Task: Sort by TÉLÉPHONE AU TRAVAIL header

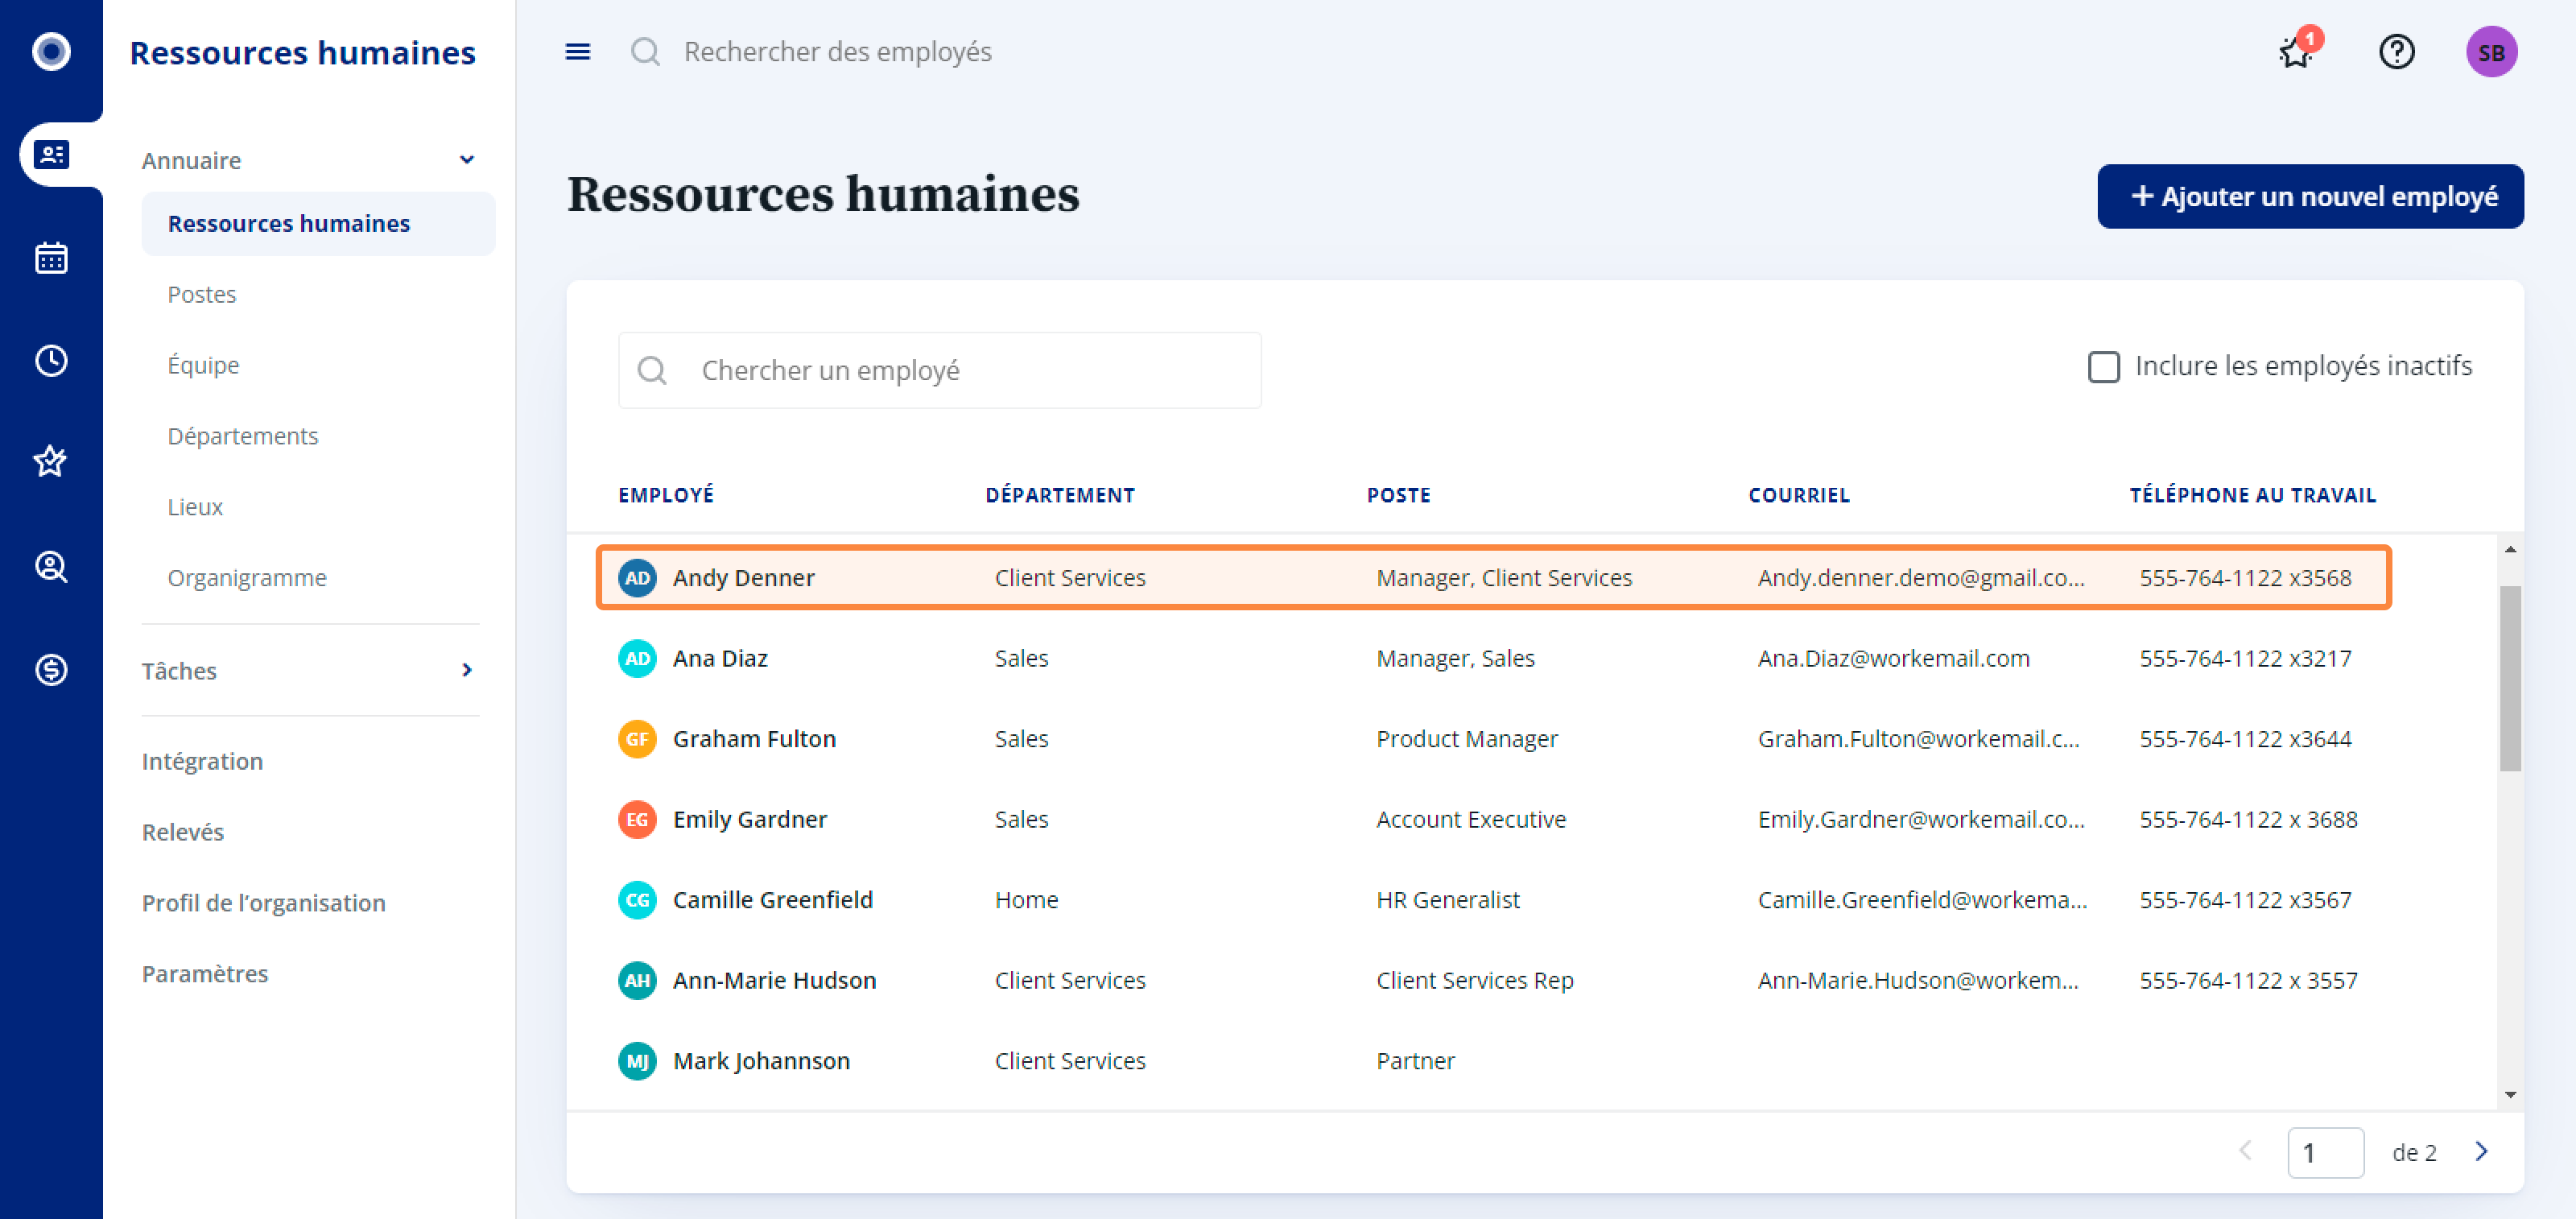Action: [2252, 496]
